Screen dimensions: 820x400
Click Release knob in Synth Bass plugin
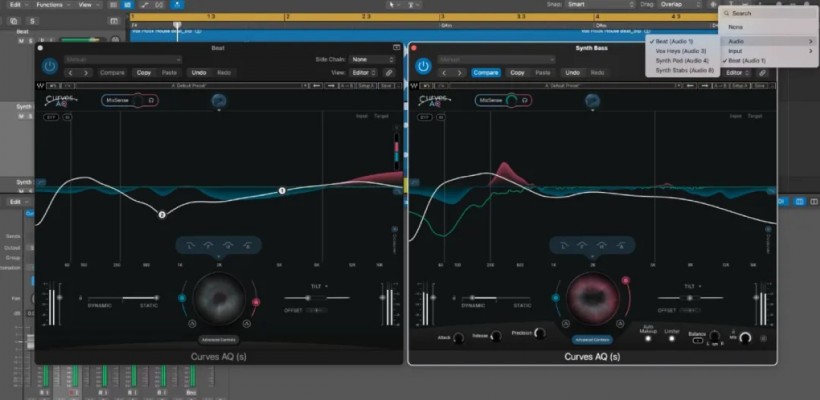point(495,337)
